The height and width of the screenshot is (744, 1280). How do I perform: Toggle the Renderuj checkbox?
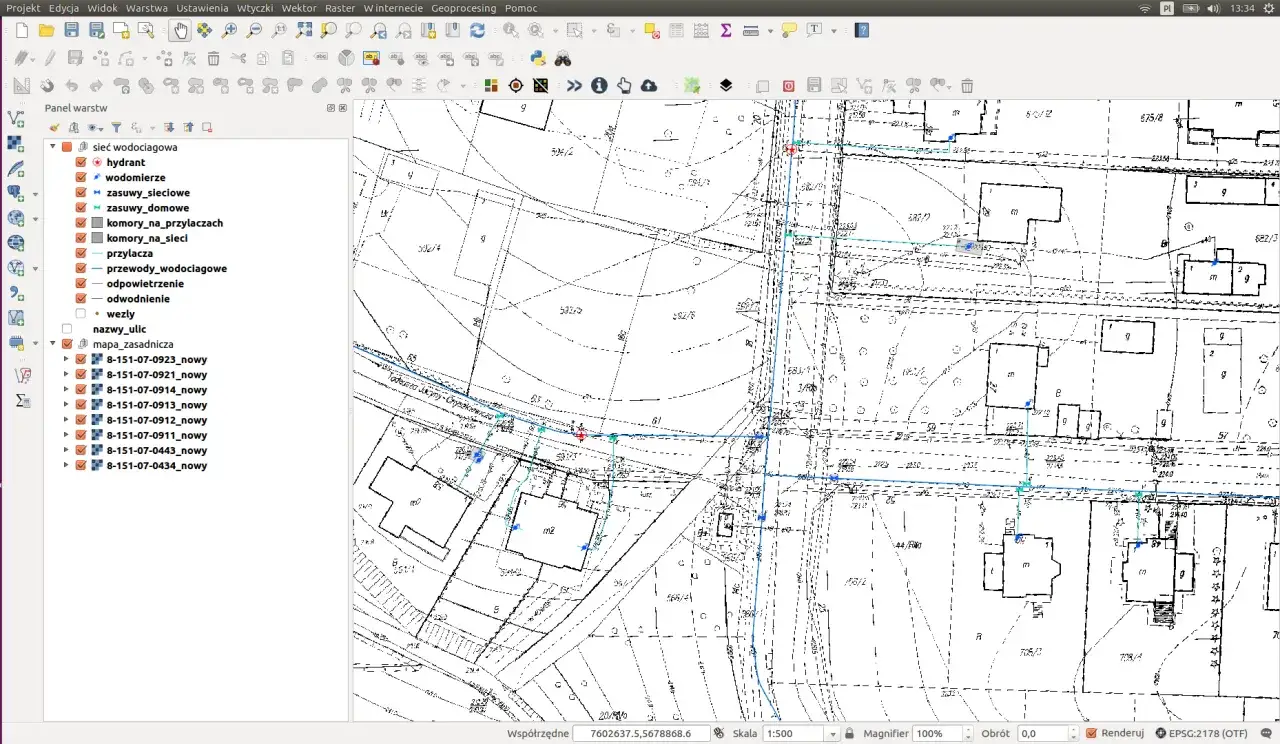pos(1091,733)
